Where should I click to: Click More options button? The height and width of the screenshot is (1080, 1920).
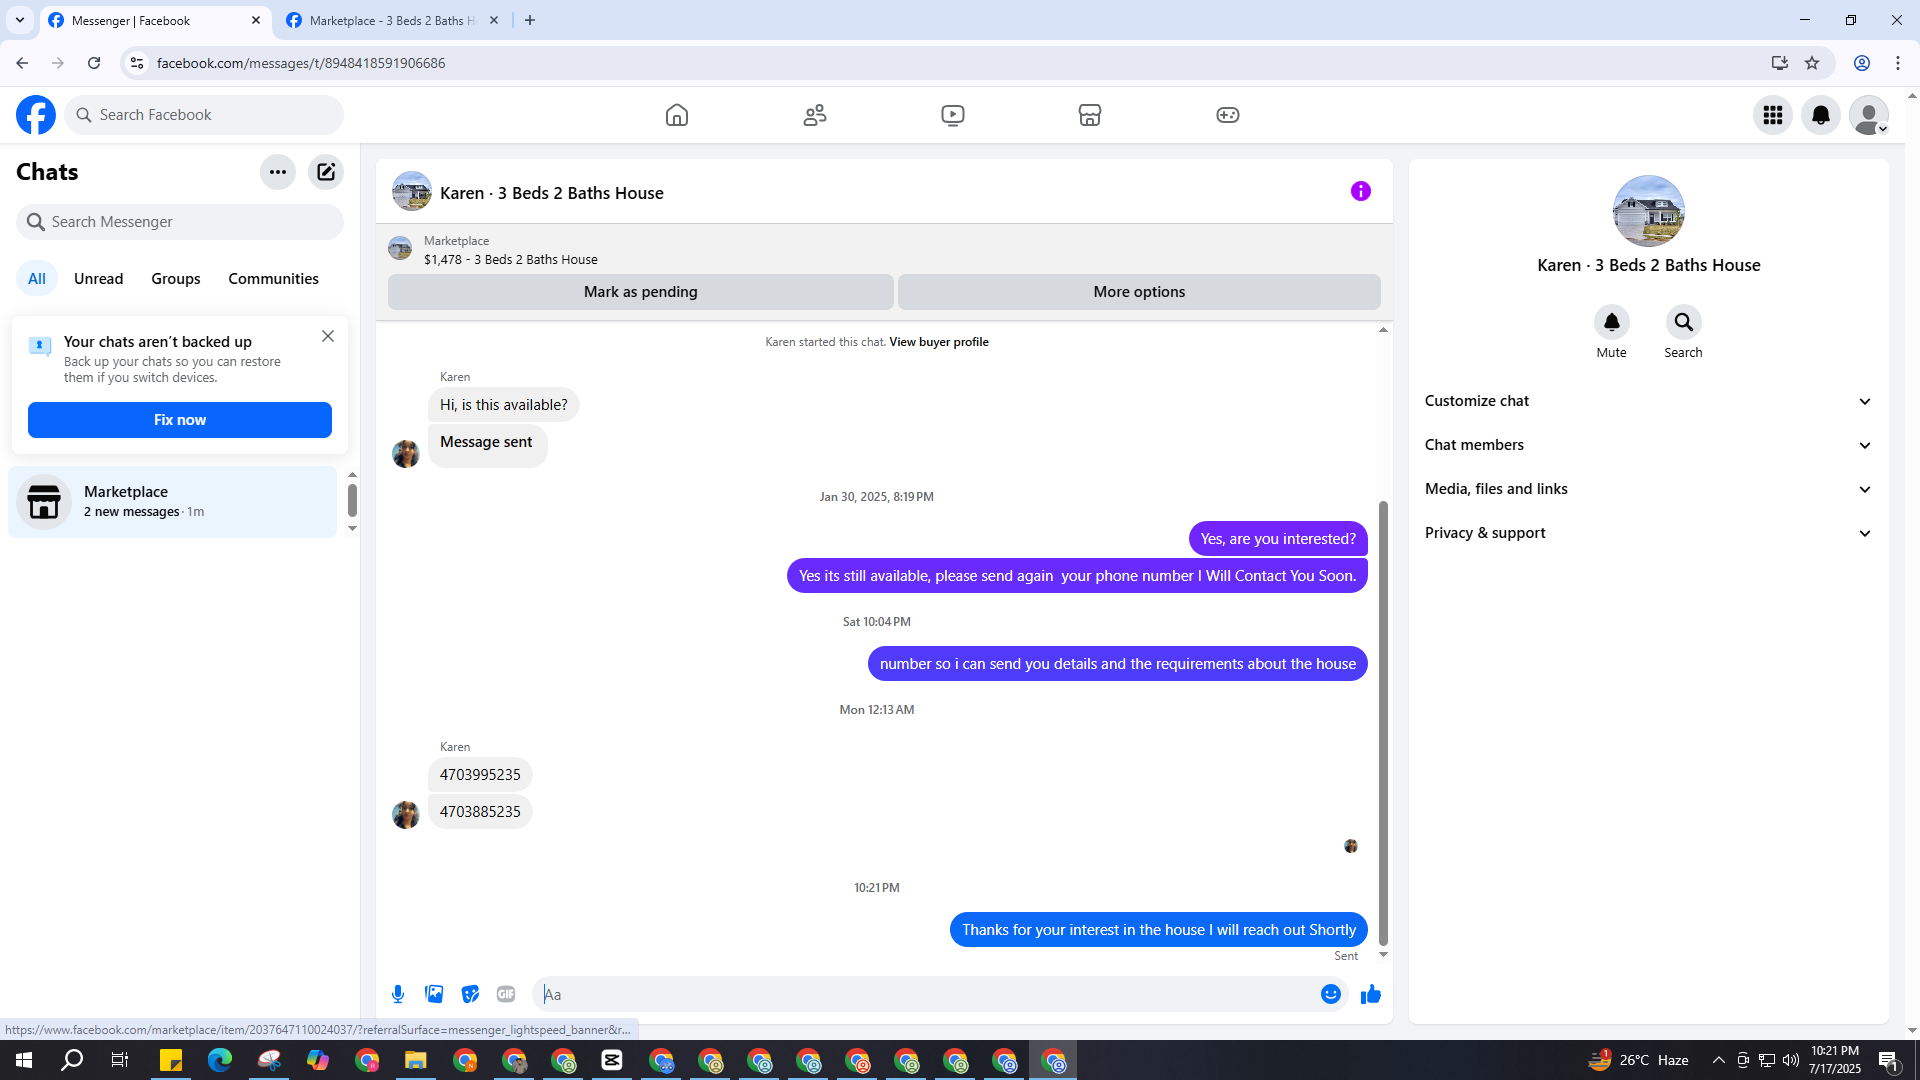[1139, 292]
